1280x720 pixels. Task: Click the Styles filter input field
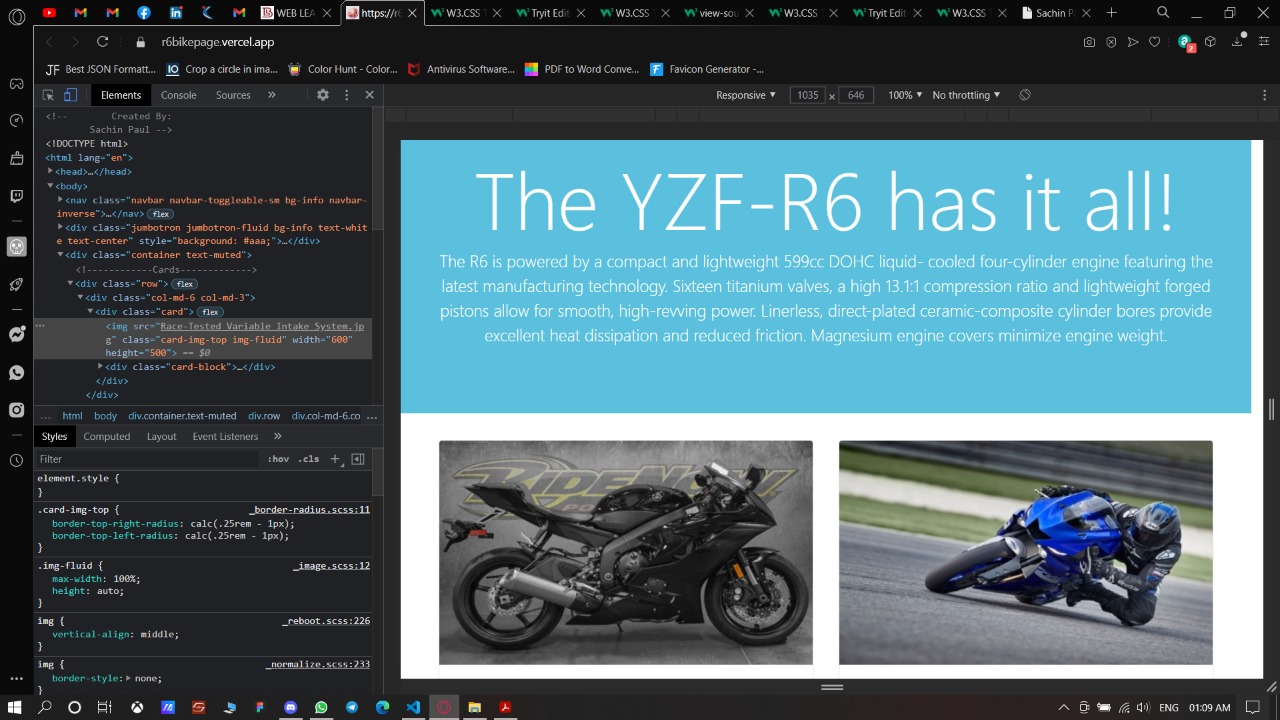(x=148, y=459)
